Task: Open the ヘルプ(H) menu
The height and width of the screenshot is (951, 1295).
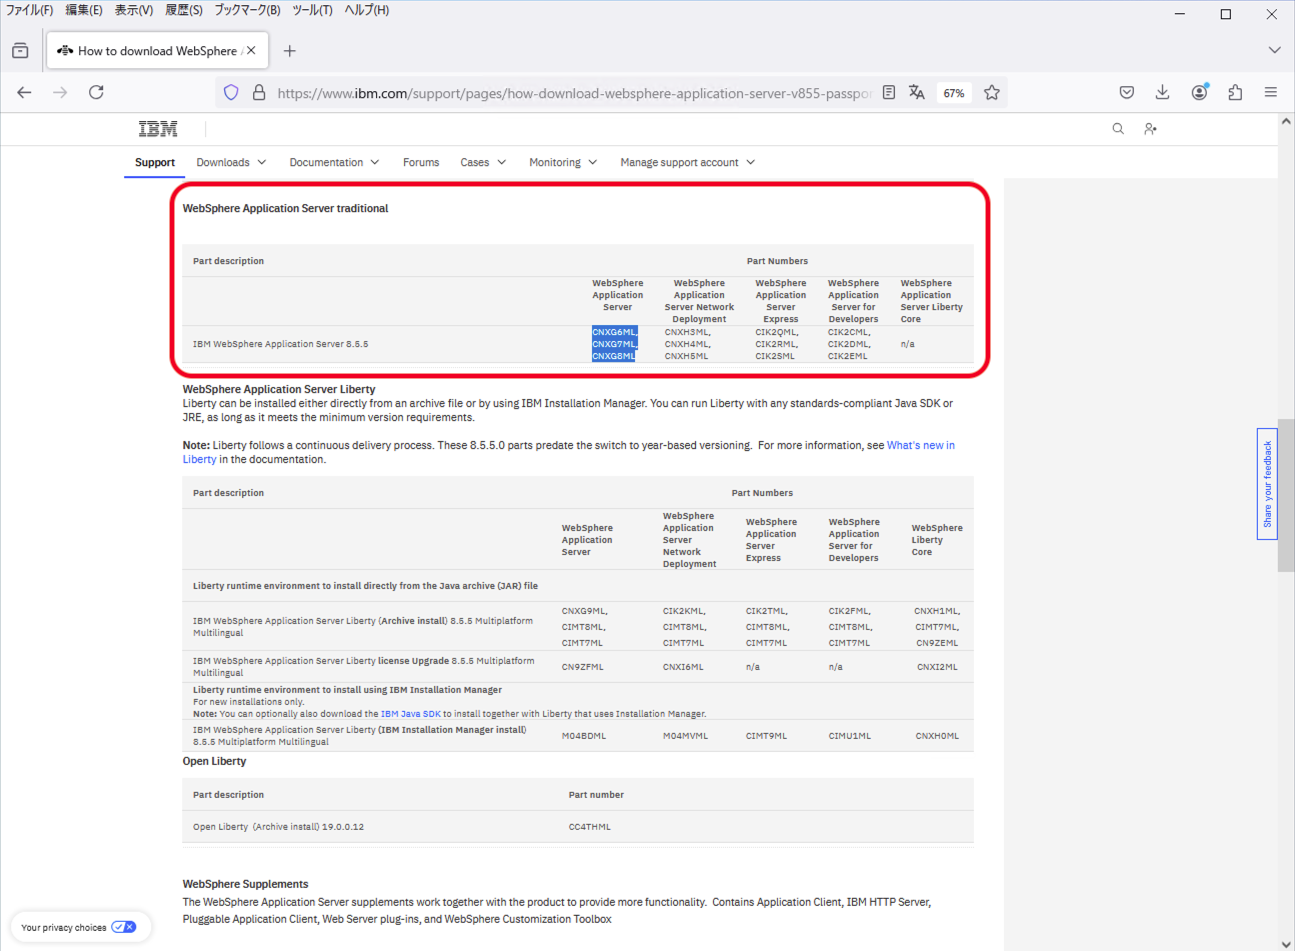Action: 367,10
